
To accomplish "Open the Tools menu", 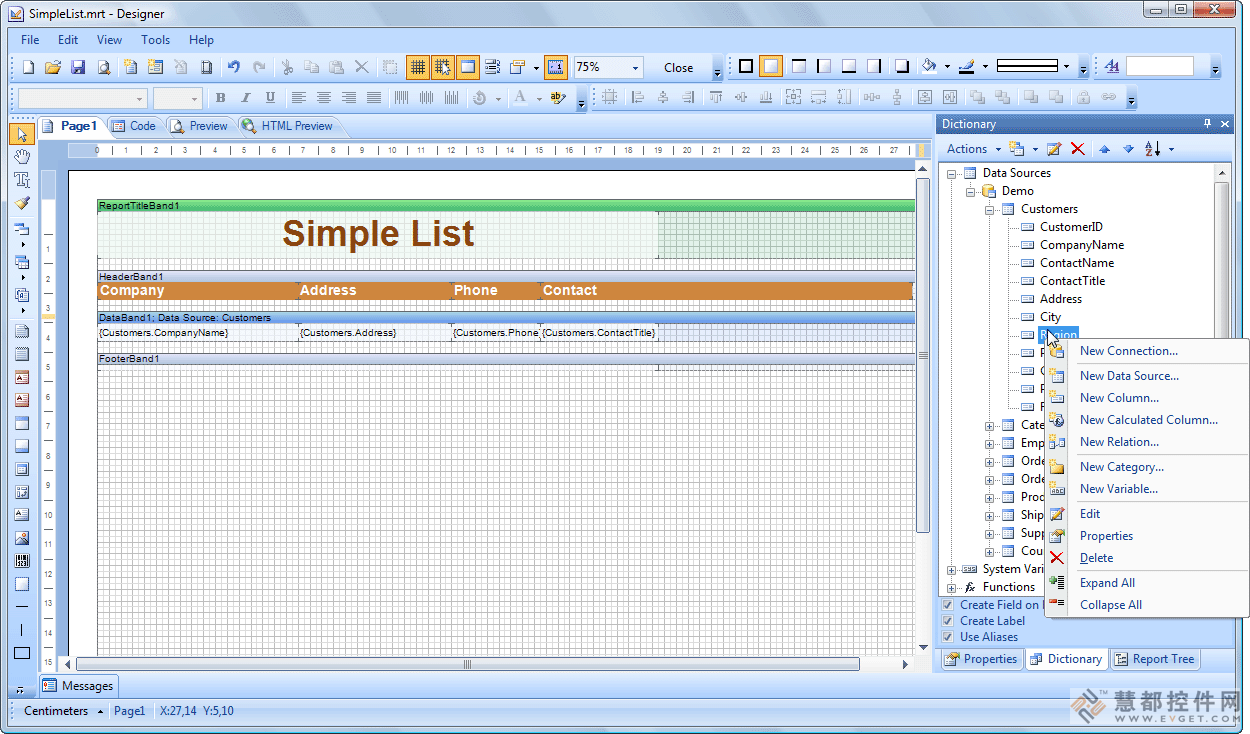I will (155, 40).
